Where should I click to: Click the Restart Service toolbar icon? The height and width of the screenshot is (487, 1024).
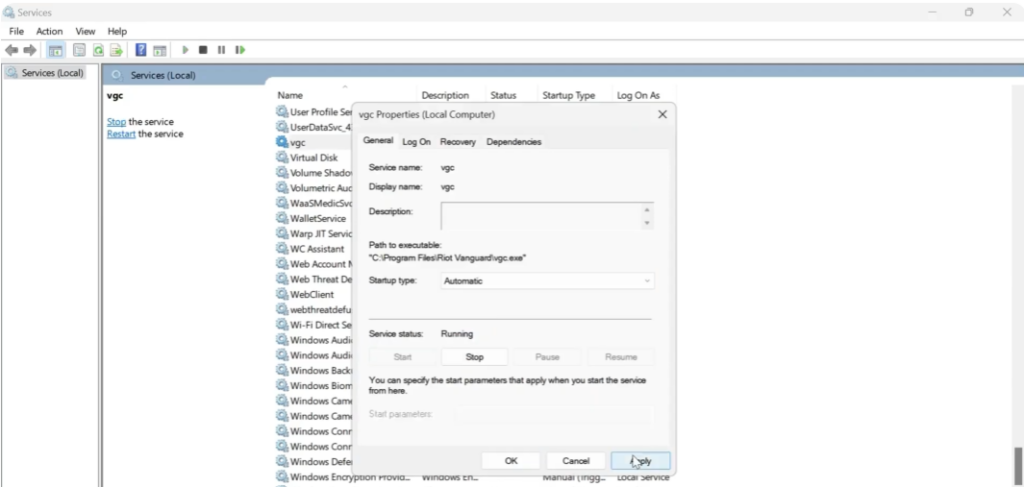click(240, 49)
